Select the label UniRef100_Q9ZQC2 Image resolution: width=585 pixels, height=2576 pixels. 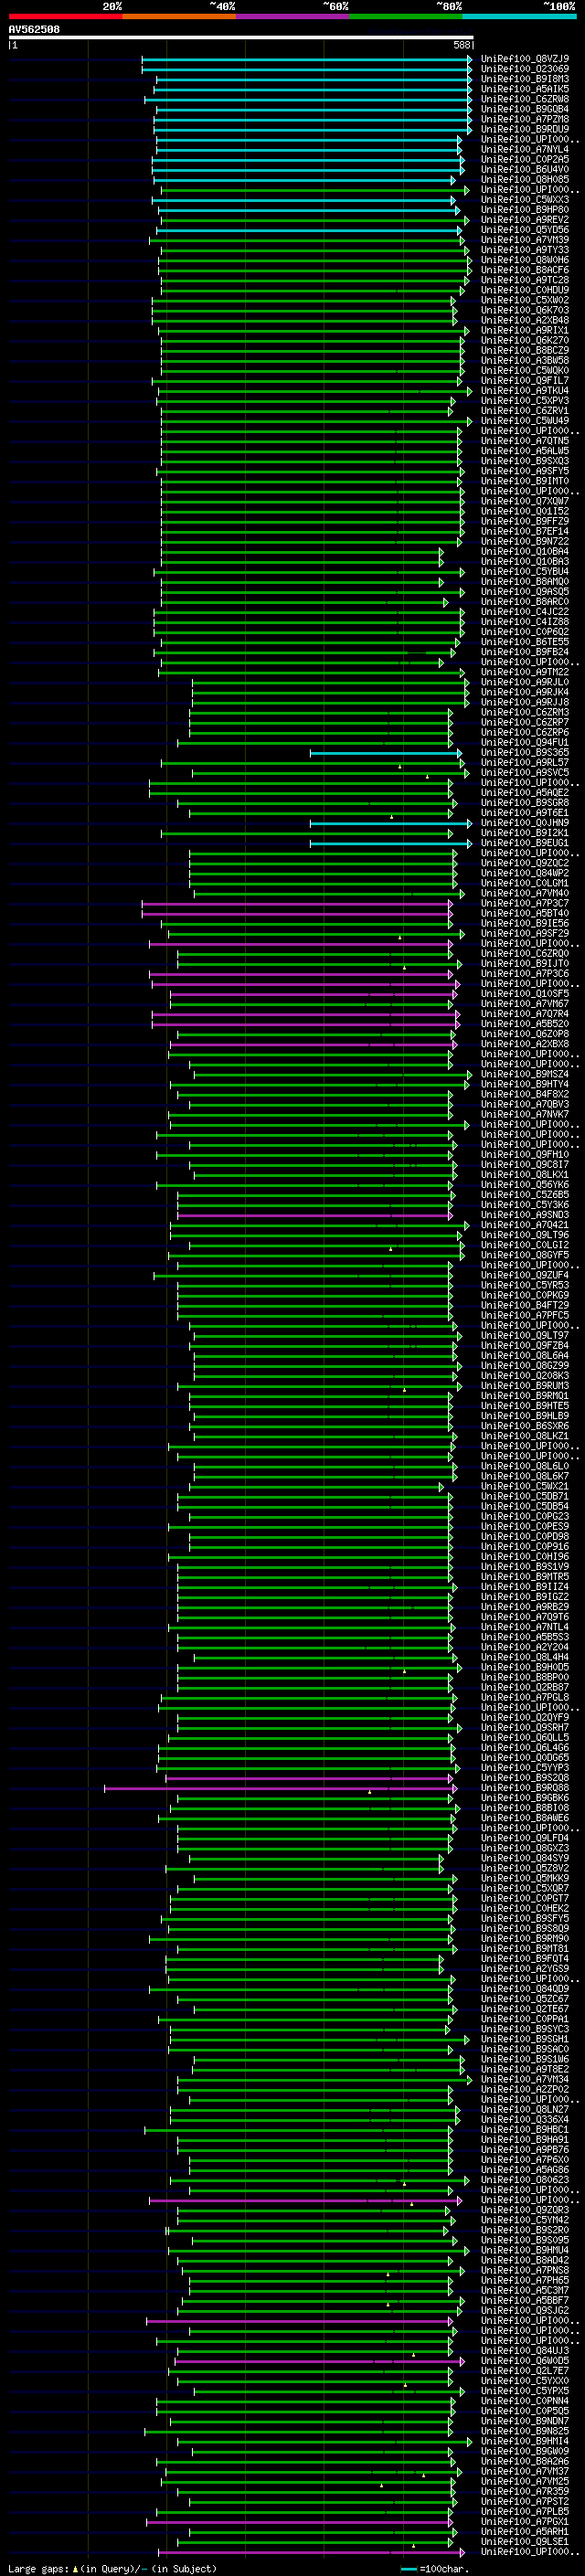pos(525,863)
